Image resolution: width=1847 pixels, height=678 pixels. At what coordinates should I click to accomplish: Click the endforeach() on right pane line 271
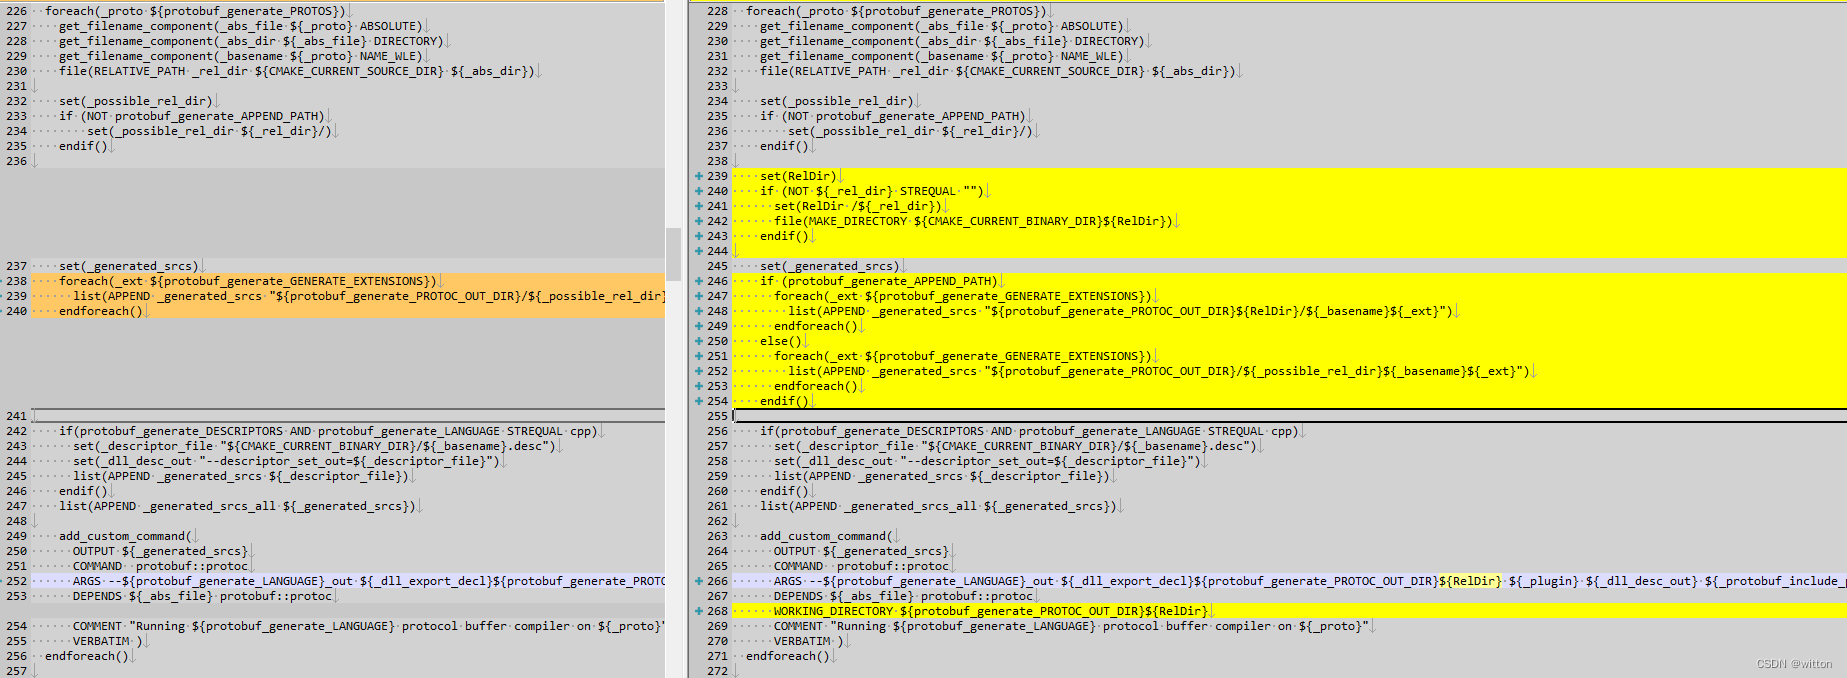(x=787, y=656)
